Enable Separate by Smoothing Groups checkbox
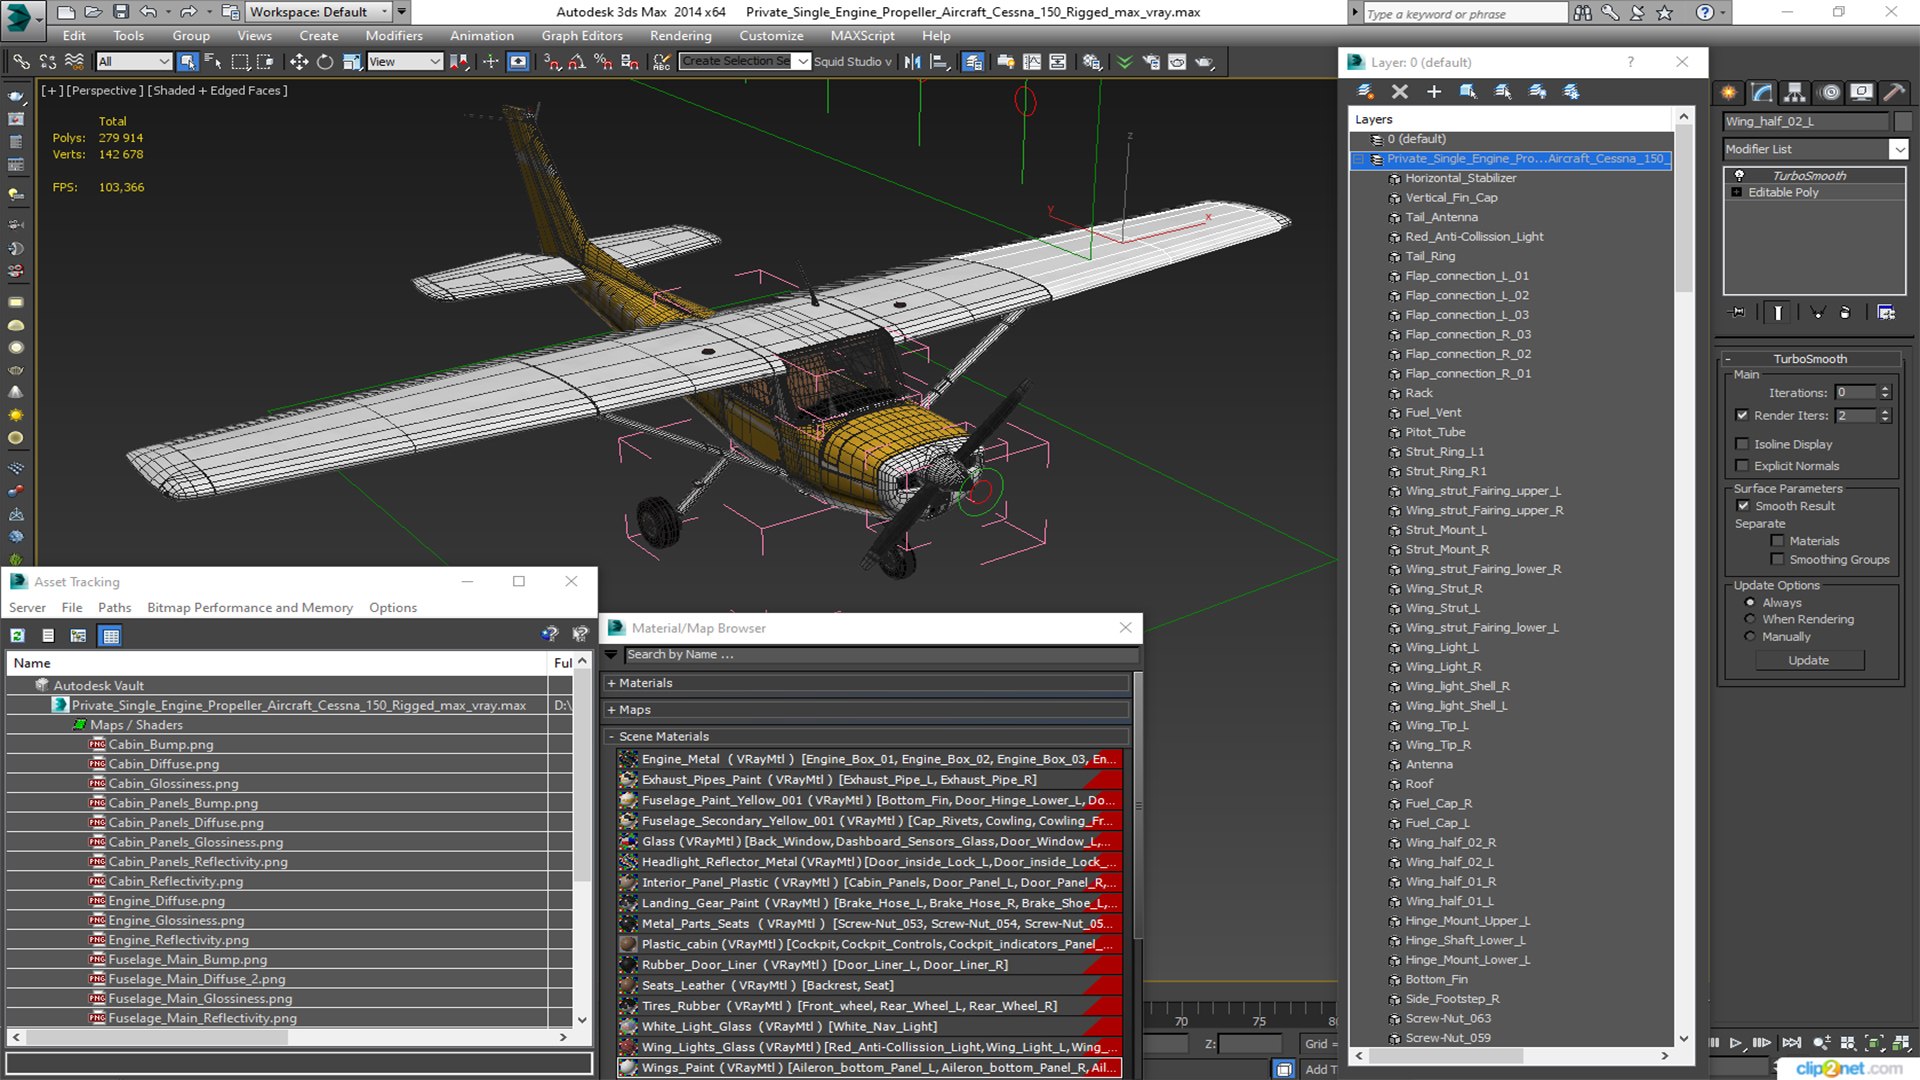Image resolution: width=1920 pixels, height=1080 pixels. tap(1777, 560)
